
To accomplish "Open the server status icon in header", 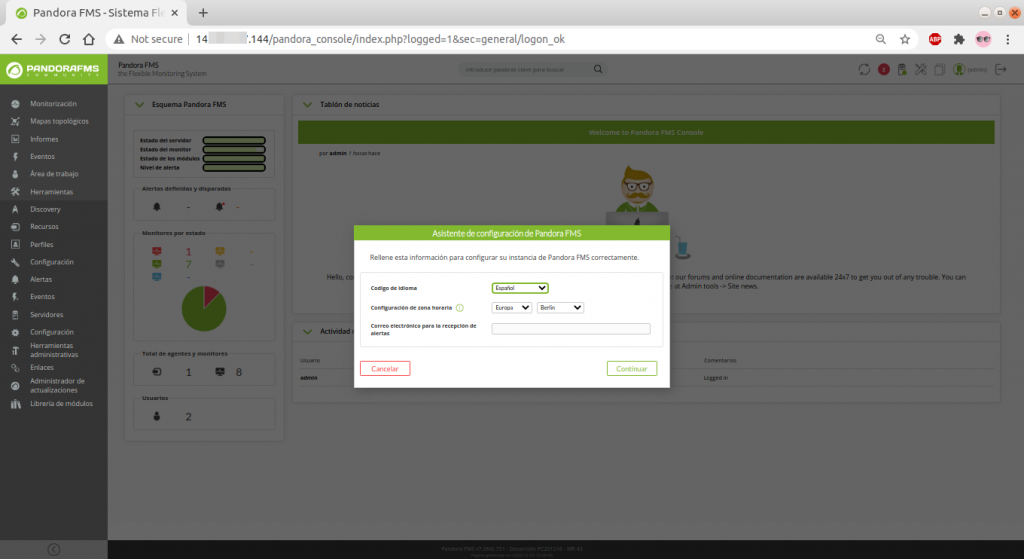I will pyautogui.click(x=902, y=69).
